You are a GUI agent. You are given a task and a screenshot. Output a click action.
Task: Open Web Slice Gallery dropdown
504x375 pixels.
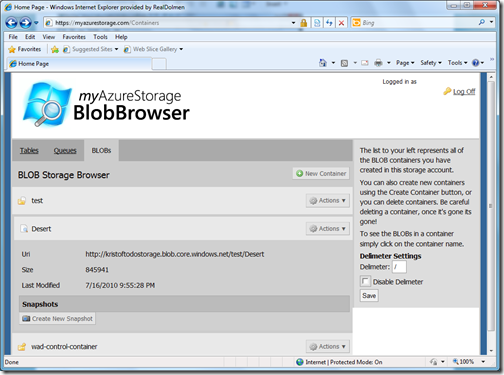153,49
